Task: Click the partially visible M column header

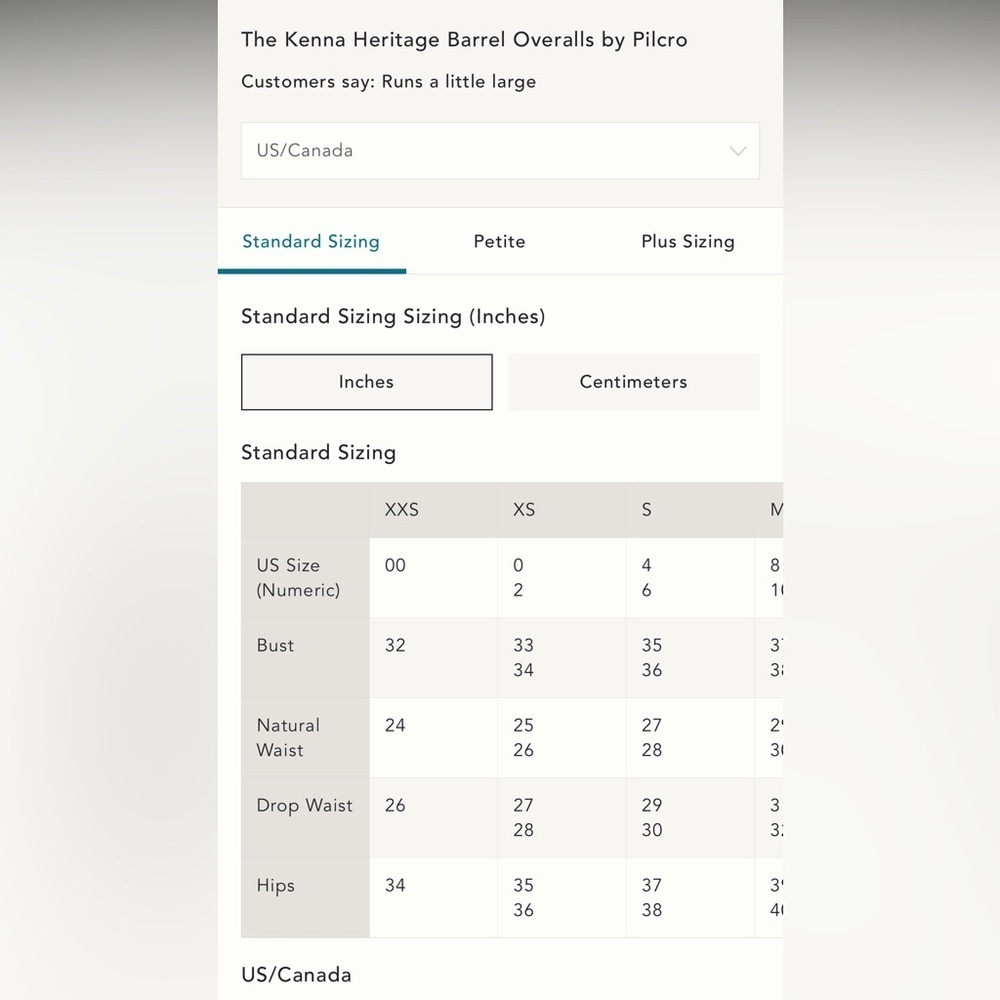Action: pyautogui.click(x=775, y=510)
